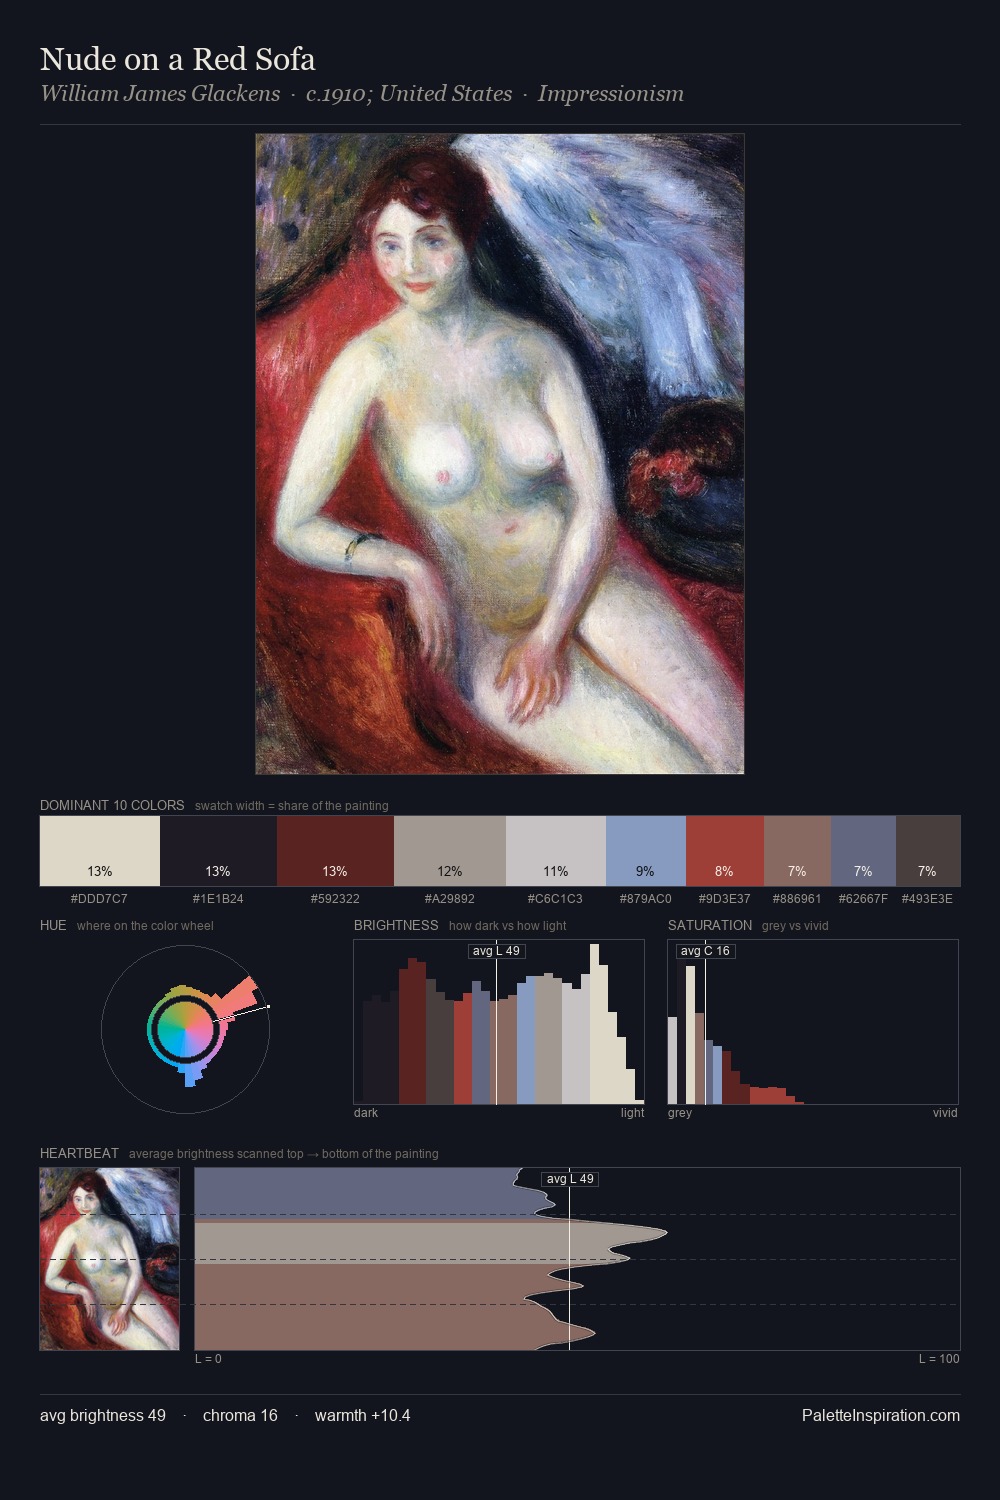Click the 'SATURATION' section heading
The image size is (1000, 1500).
click(x=710, y=925)
